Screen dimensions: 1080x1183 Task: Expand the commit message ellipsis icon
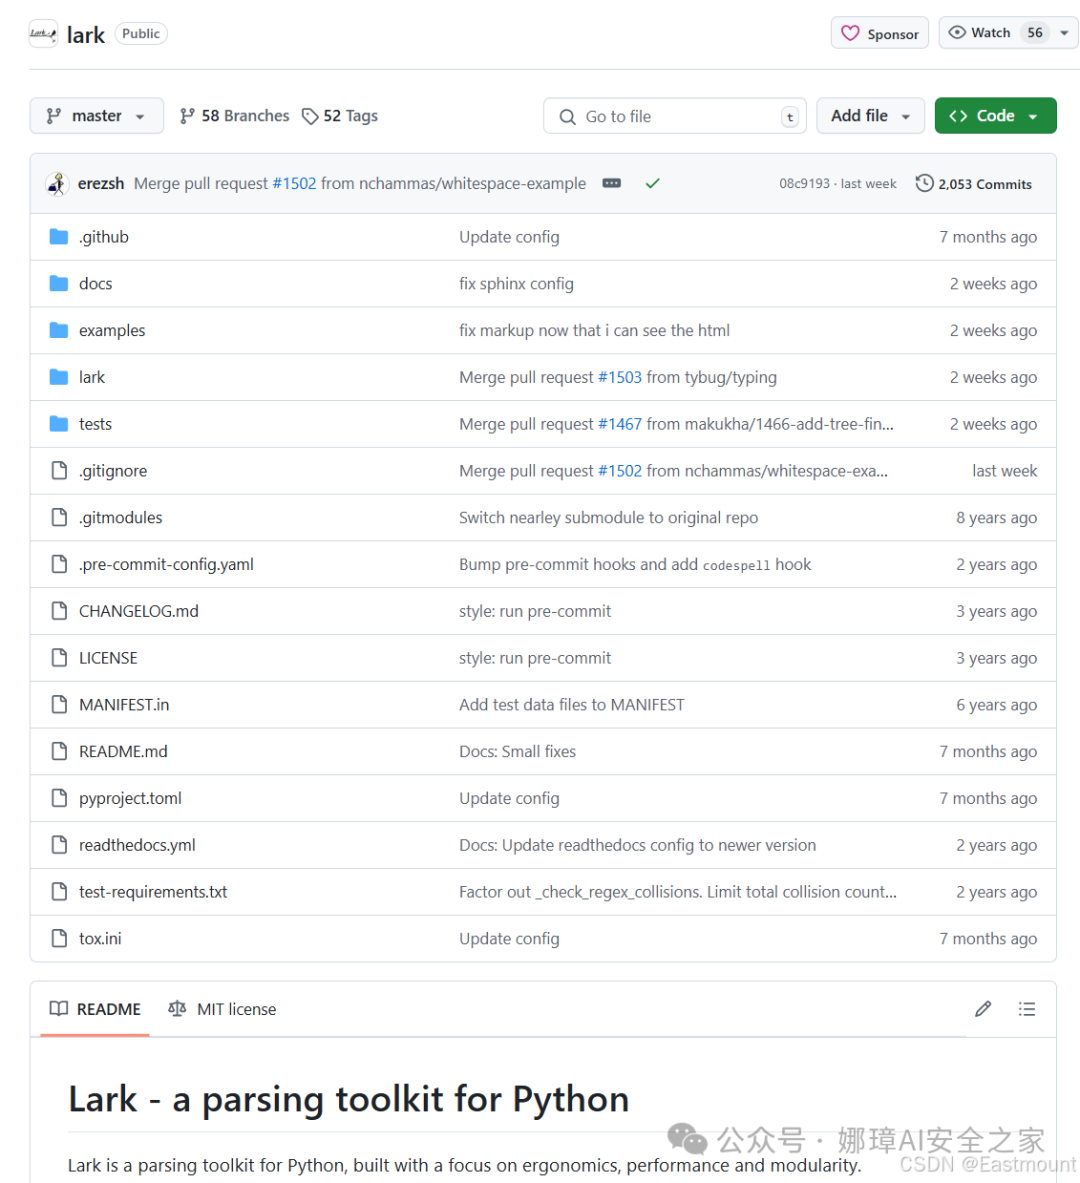click(x=611, y=183)
